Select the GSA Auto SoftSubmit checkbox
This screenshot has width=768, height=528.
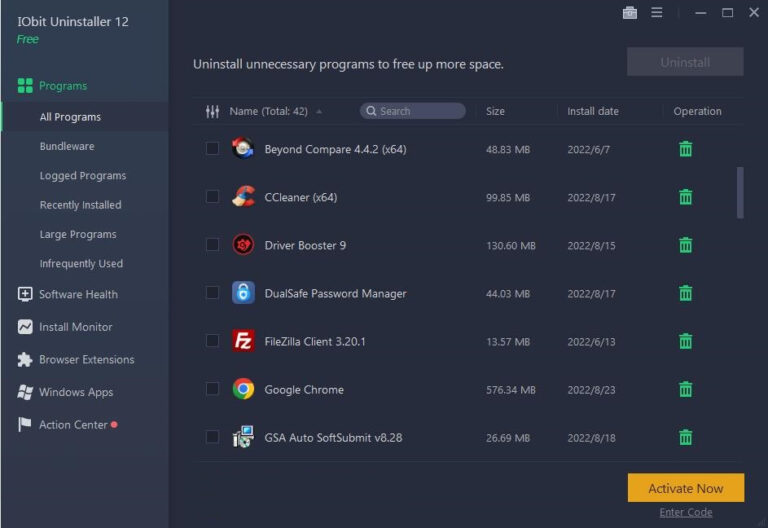click(212, 437)
